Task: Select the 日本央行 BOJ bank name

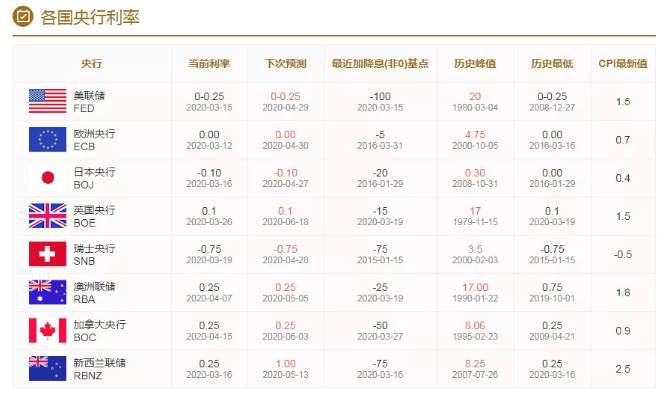Action: 94,178
